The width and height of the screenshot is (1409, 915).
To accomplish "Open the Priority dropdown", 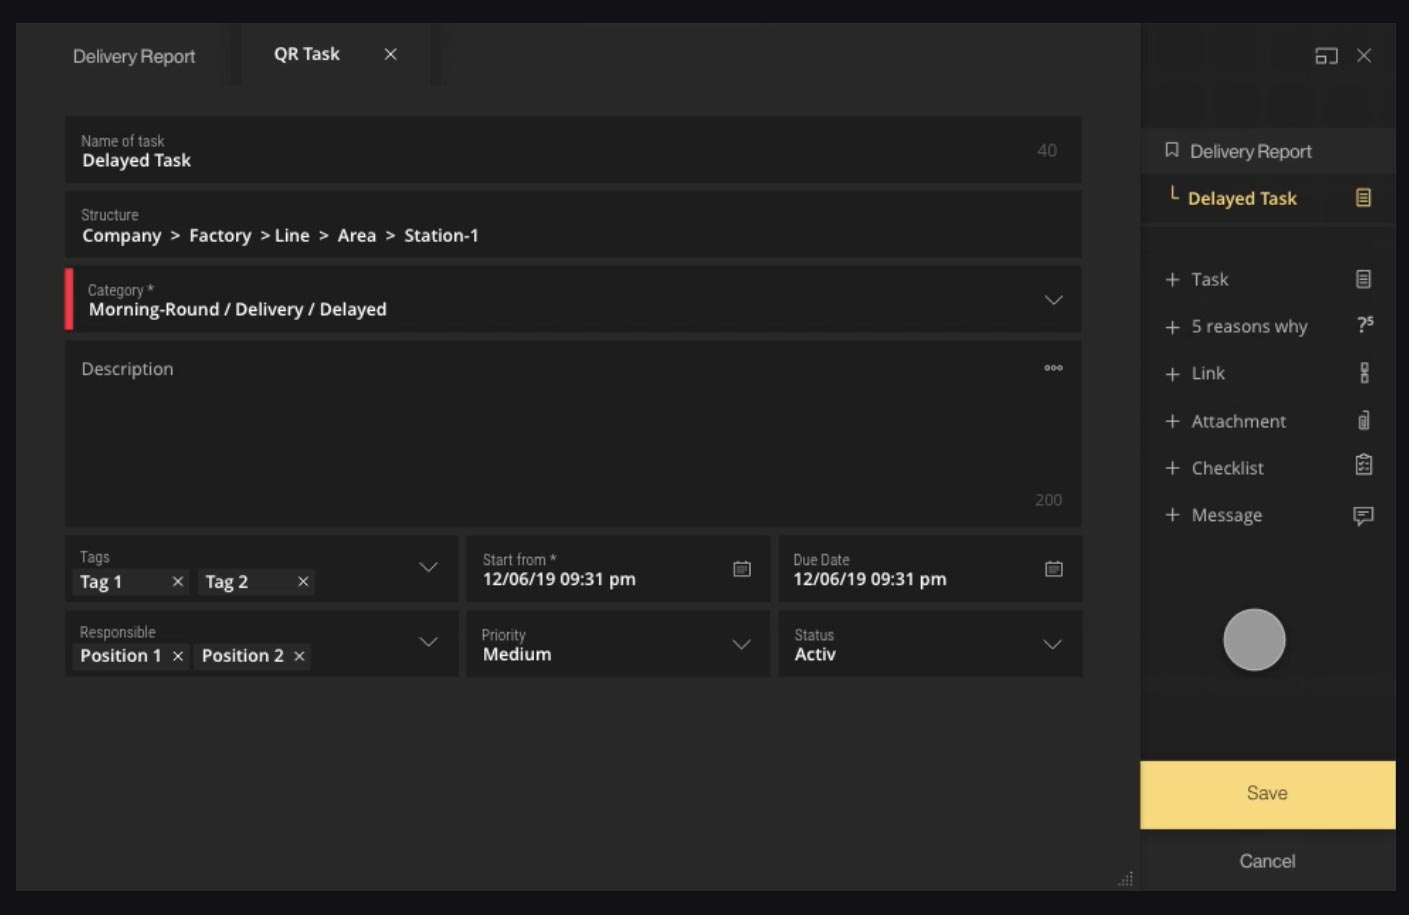I will coord(741,644).
